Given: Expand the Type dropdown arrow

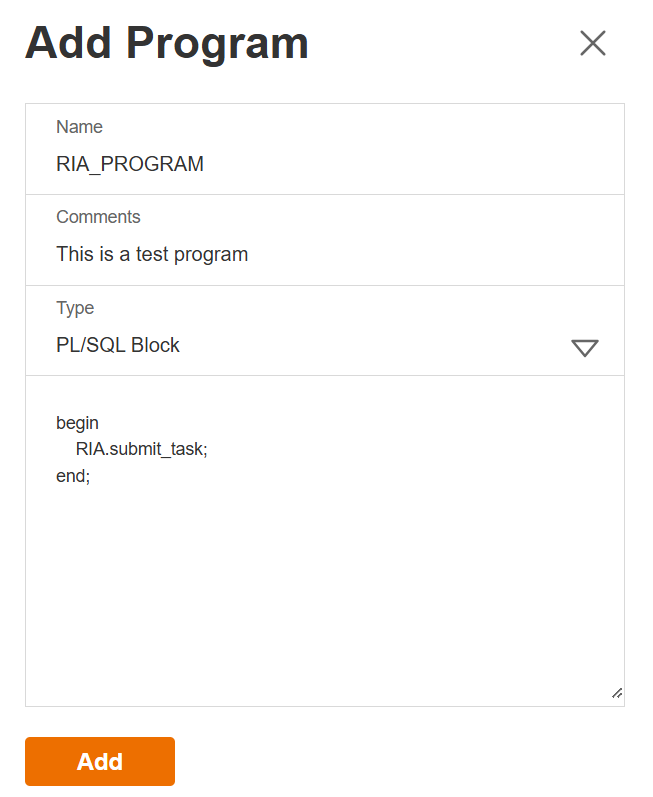Looking at the screenshot, I should pos(584,347).
